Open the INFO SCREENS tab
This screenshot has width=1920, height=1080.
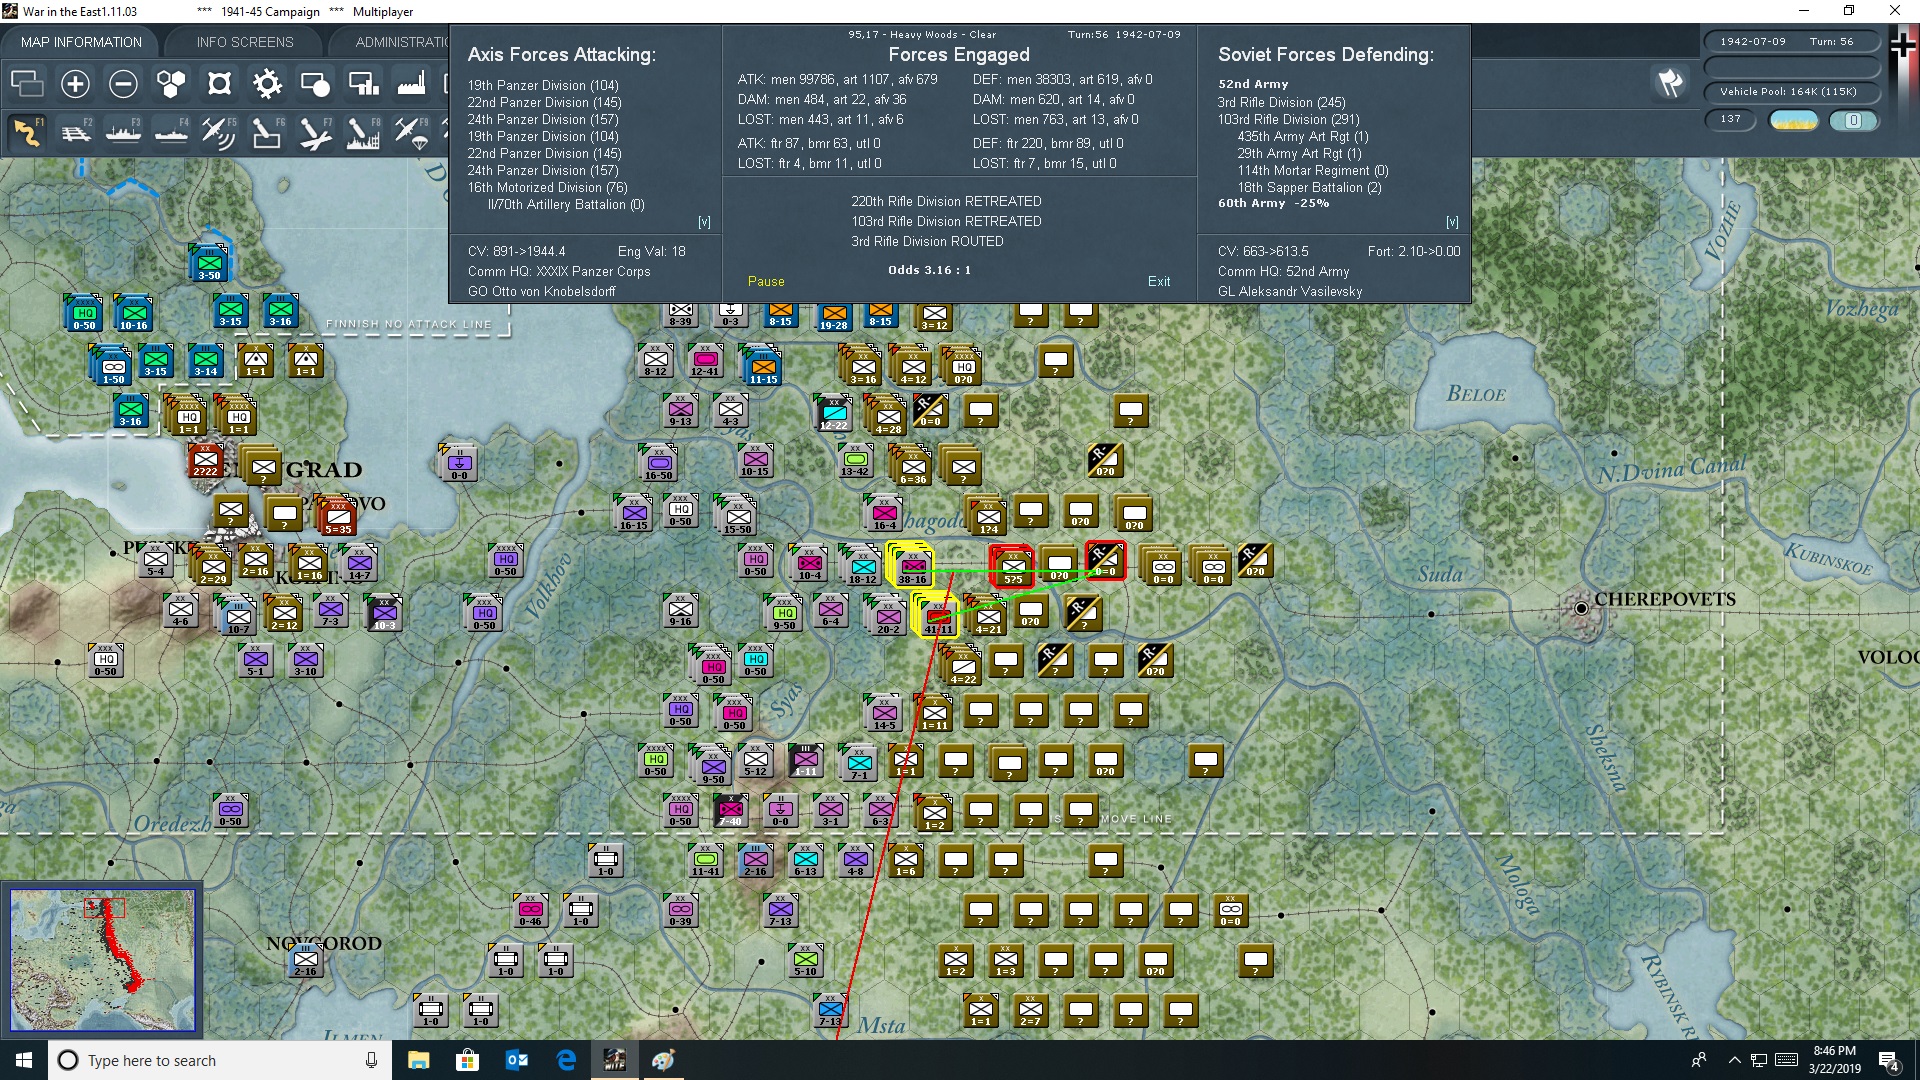pos(244,42)
